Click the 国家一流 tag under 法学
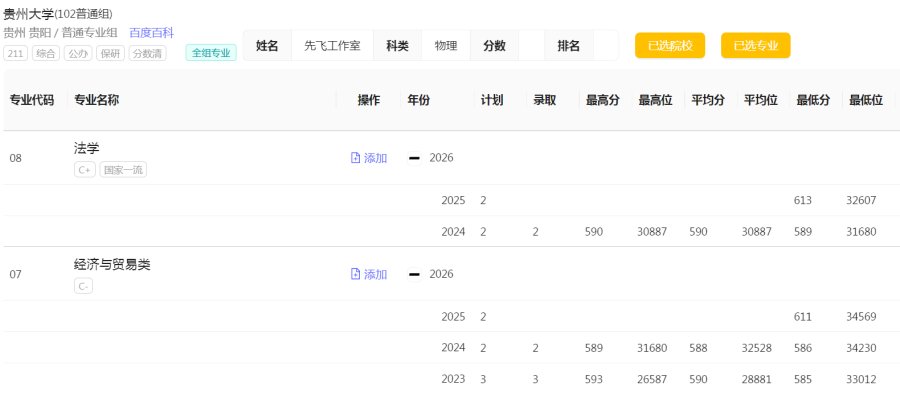This screenshot has width=900, height=394. [x=123, y=170]
